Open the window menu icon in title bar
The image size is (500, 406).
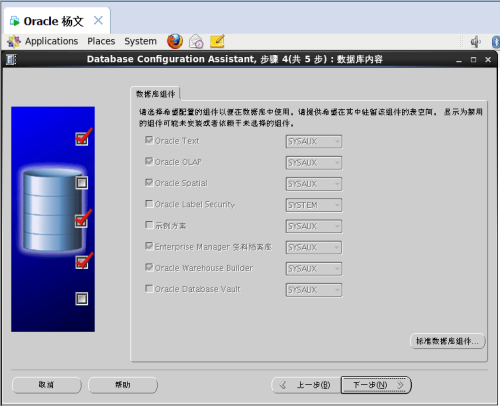click(x=11, y=60)
